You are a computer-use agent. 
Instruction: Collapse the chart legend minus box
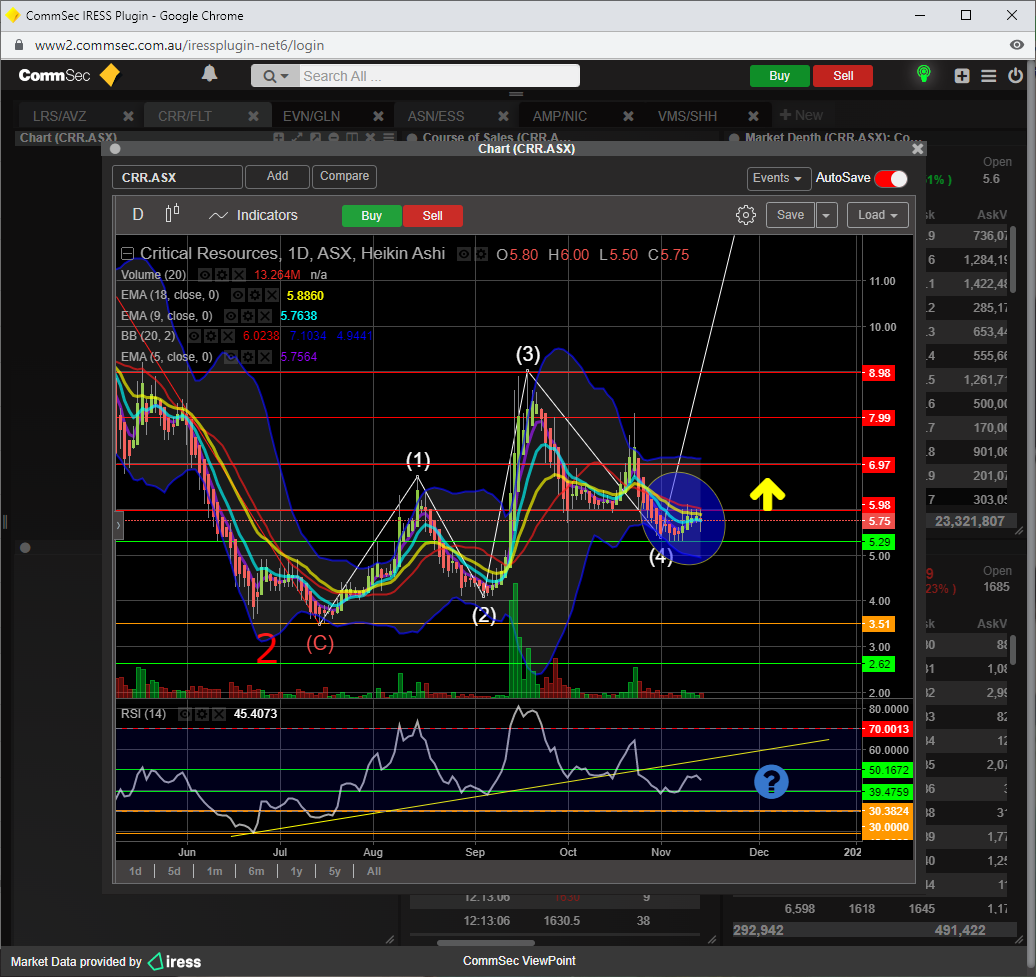pyautogui.click(x=128, y=254)
